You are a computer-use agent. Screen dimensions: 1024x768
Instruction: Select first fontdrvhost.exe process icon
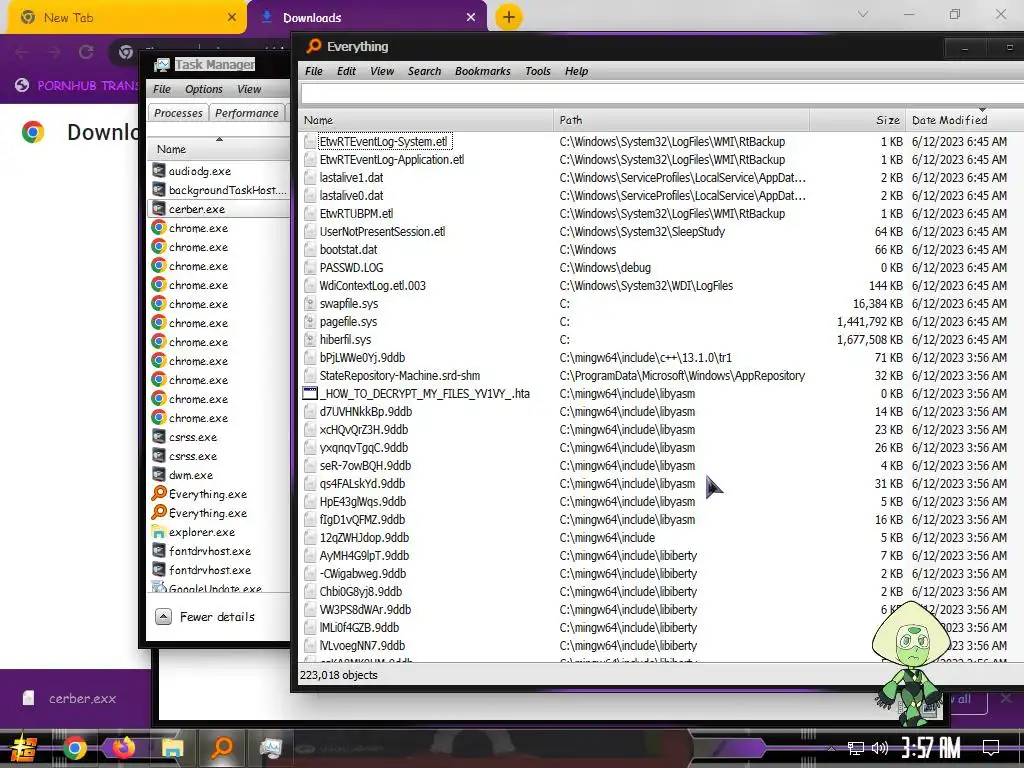pyautogui.click(x=159, y=551)
